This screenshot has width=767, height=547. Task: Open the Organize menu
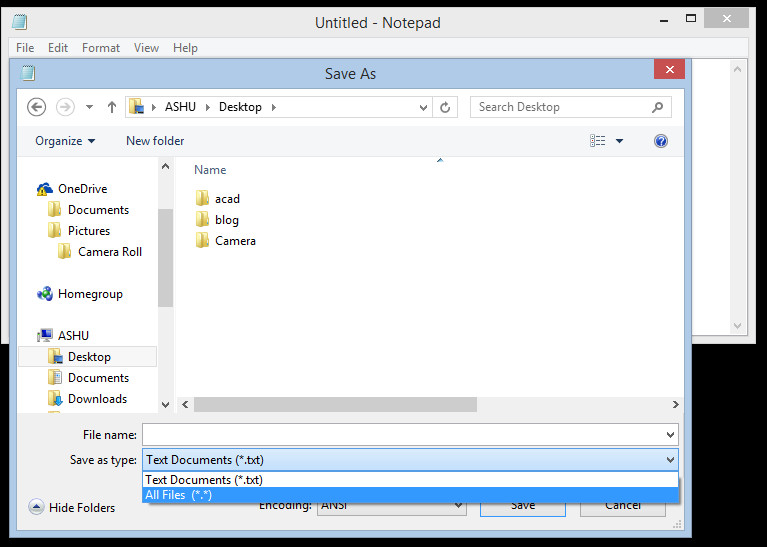(65, 141)
